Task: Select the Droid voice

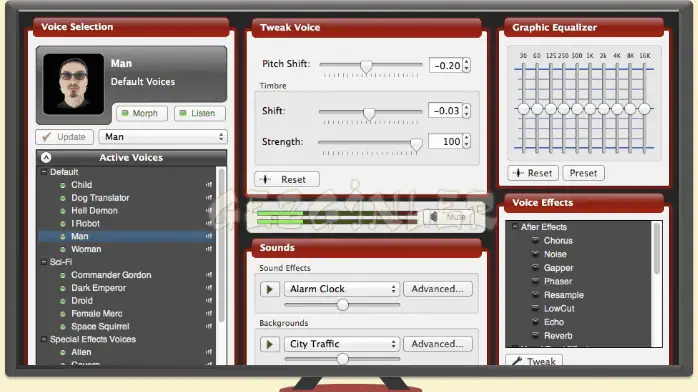Action: (82, 301)
